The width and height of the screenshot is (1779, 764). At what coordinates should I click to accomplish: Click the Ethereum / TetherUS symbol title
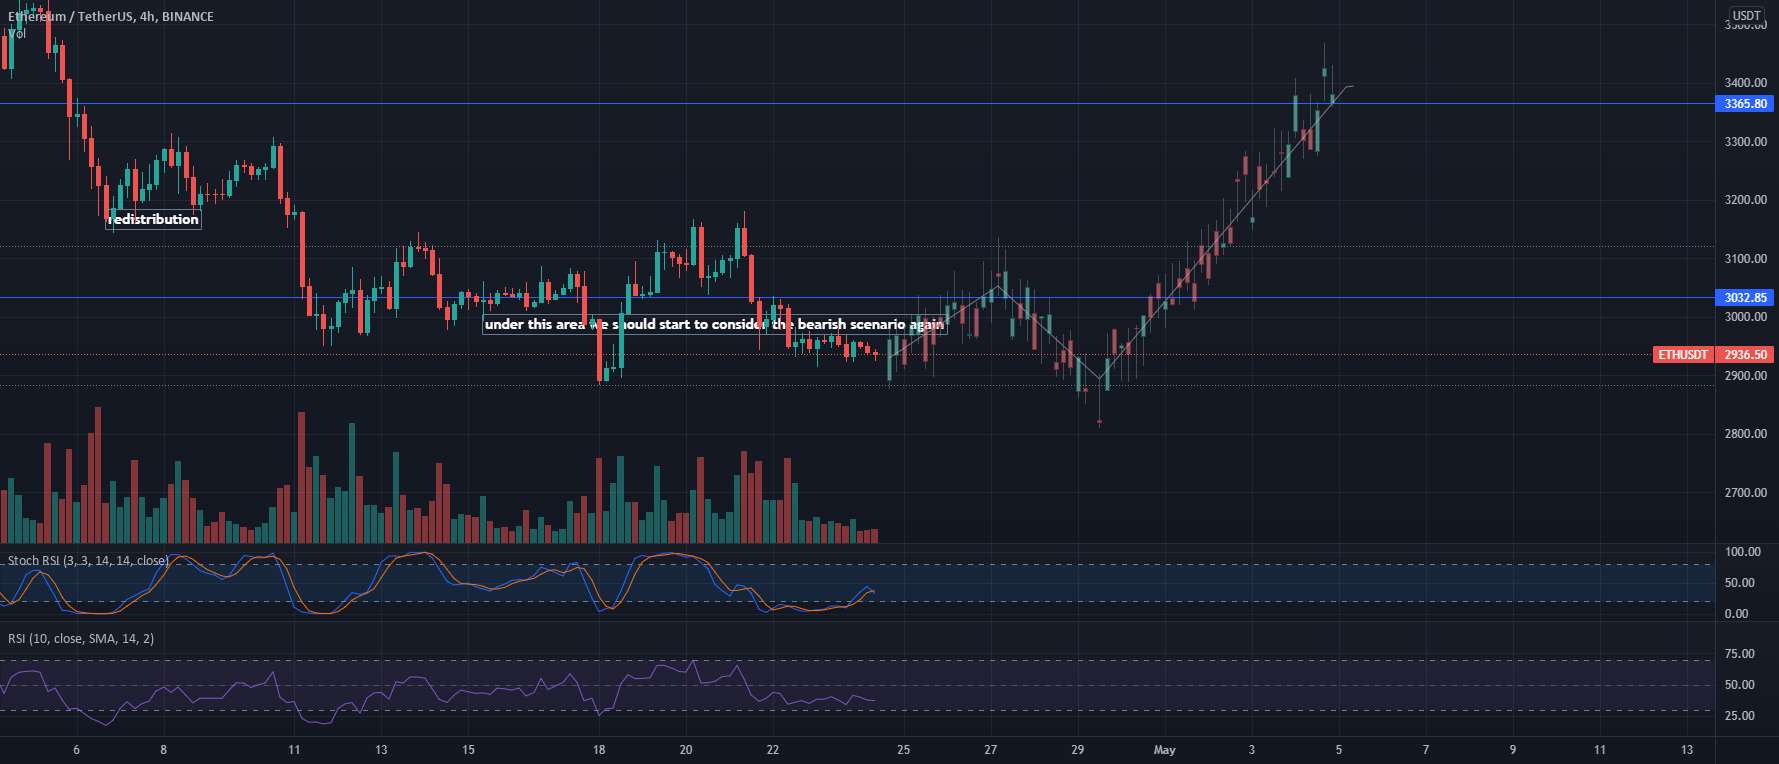click(x=111, y=16)
